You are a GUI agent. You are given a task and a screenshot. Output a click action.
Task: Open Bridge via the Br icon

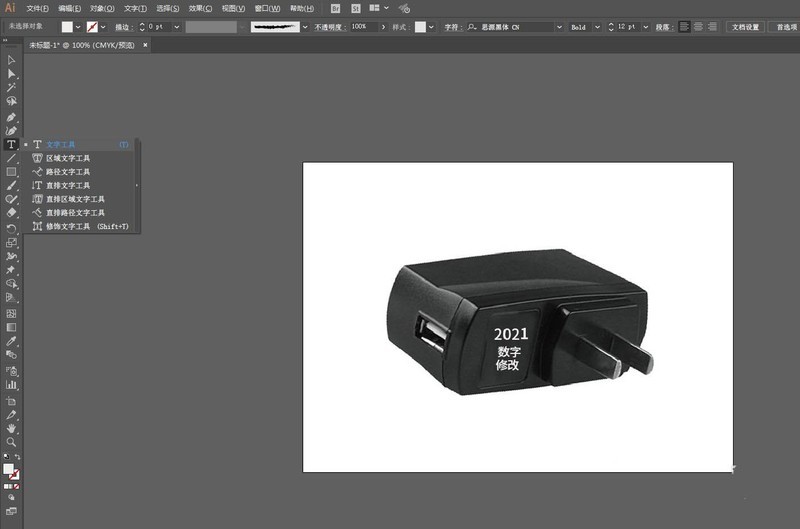click(x=336, y=8)
